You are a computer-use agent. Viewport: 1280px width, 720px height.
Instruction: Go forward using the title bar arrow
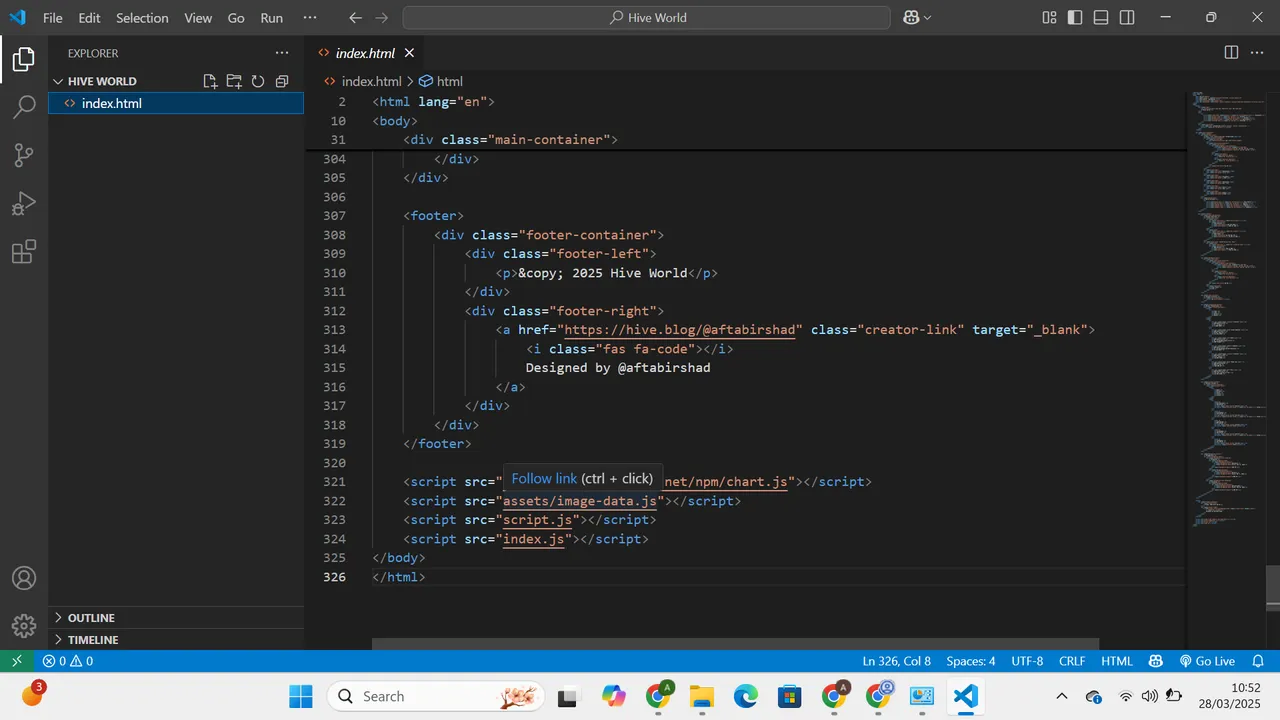(x=383, y=17)
